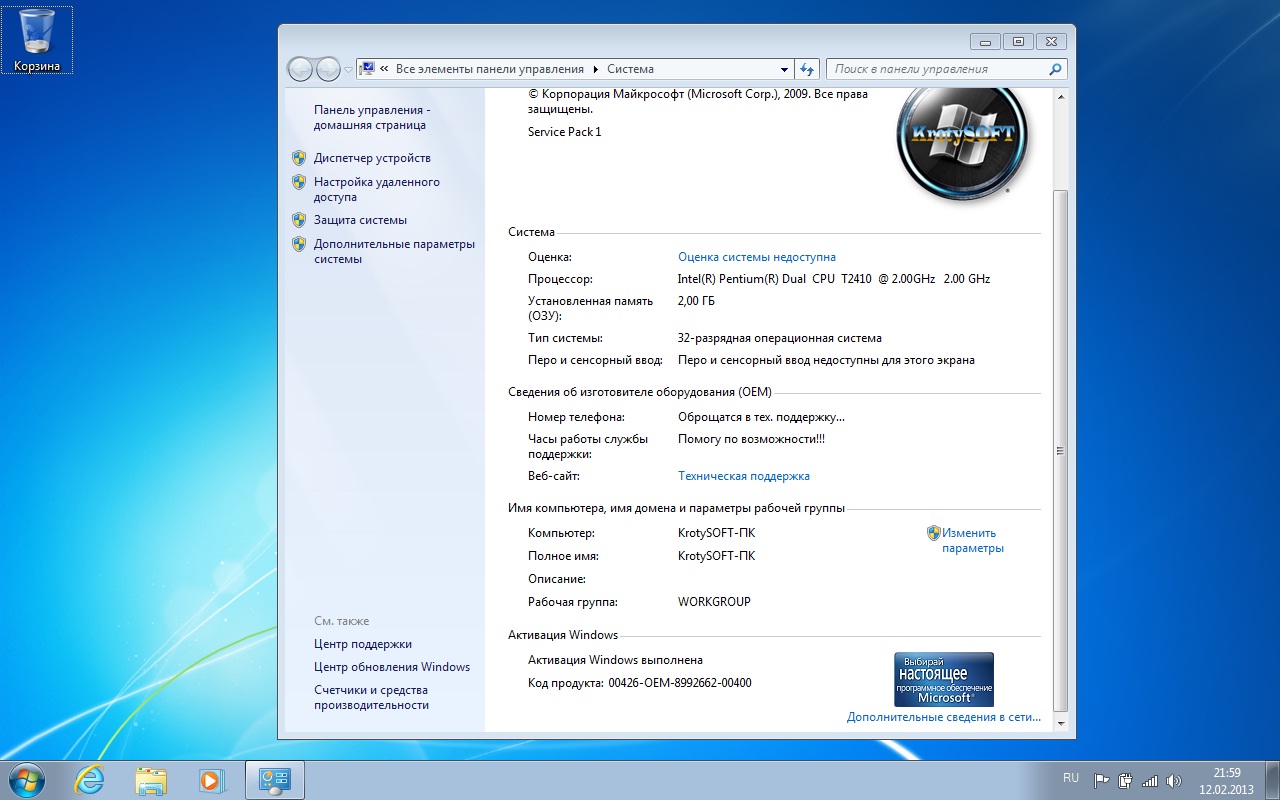1280x800 pixels.
Task: Click the genuine Microsoft software badge
Action: (944, 680)
